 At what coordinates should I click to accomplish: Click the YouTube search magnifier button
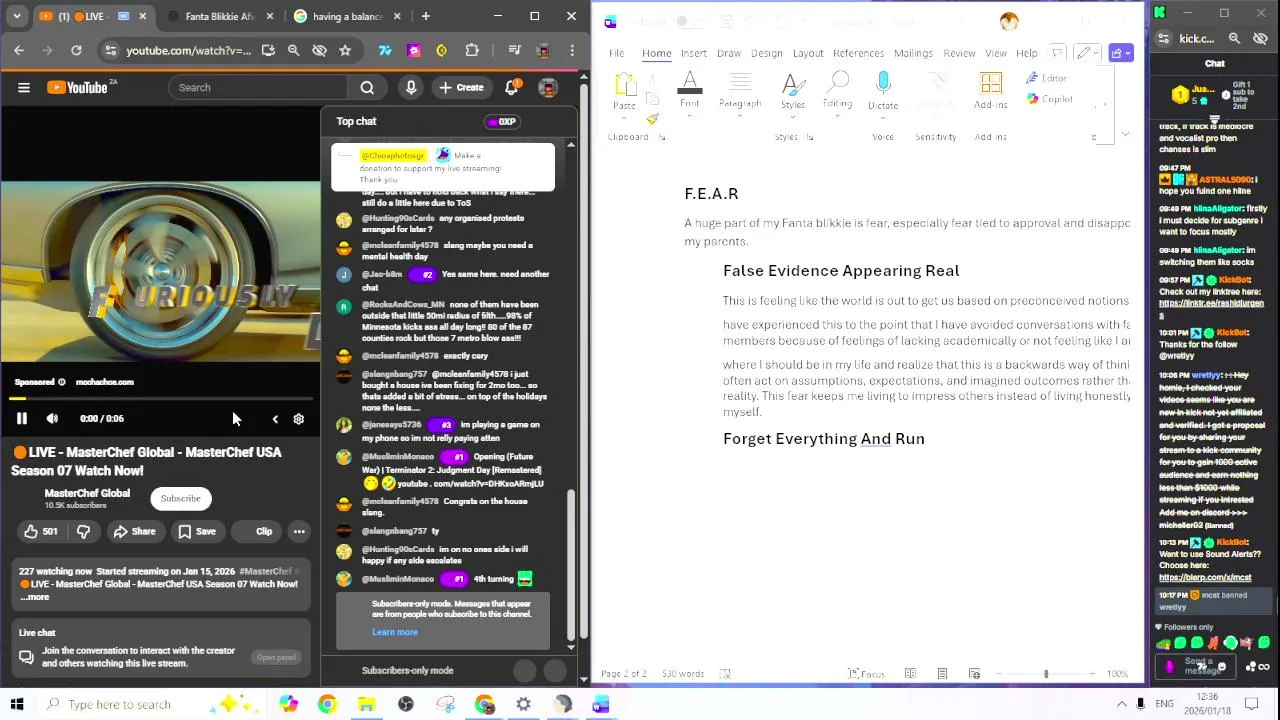tap(367, 87)
